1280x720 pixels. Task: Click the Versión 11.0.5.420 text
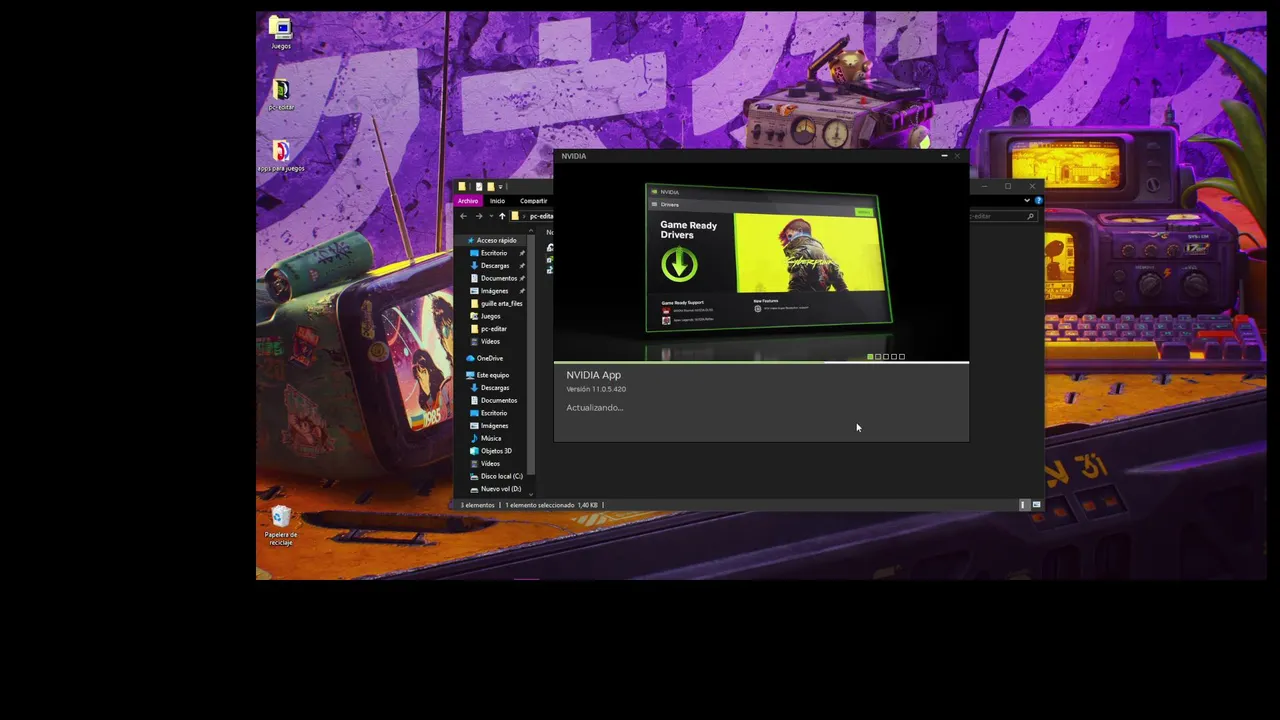596,389
